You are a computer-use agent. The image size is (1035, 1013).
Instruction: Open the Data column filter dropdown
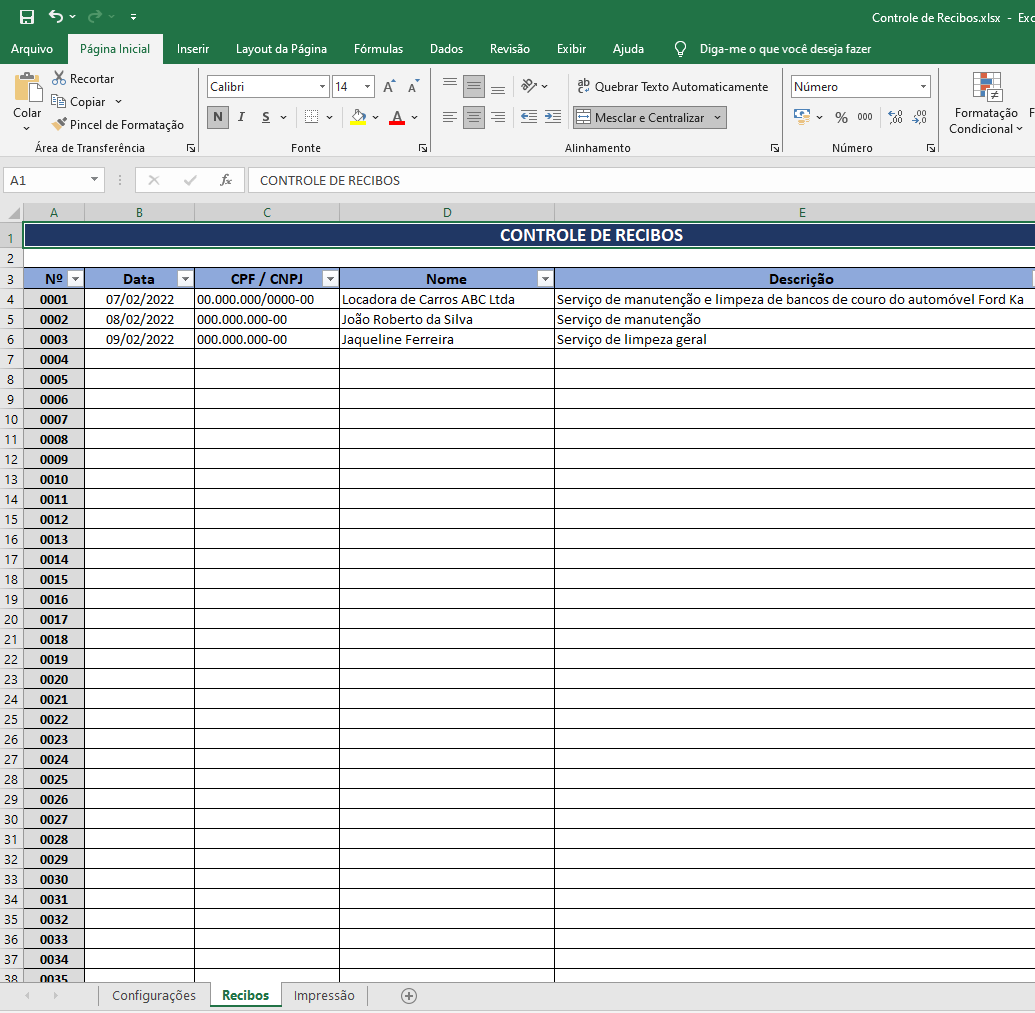[x=184, y=279]
